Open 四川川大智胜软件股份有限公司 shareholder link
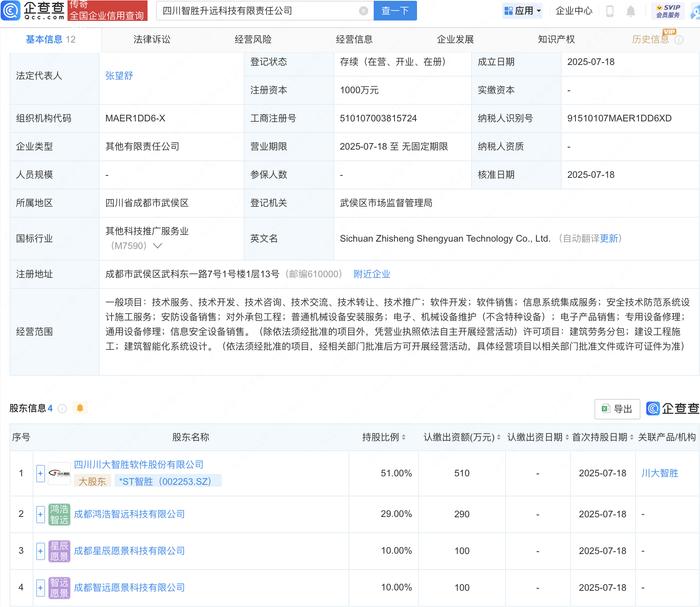This screenshot has height=607, width=700. click(x=138, y=465)
